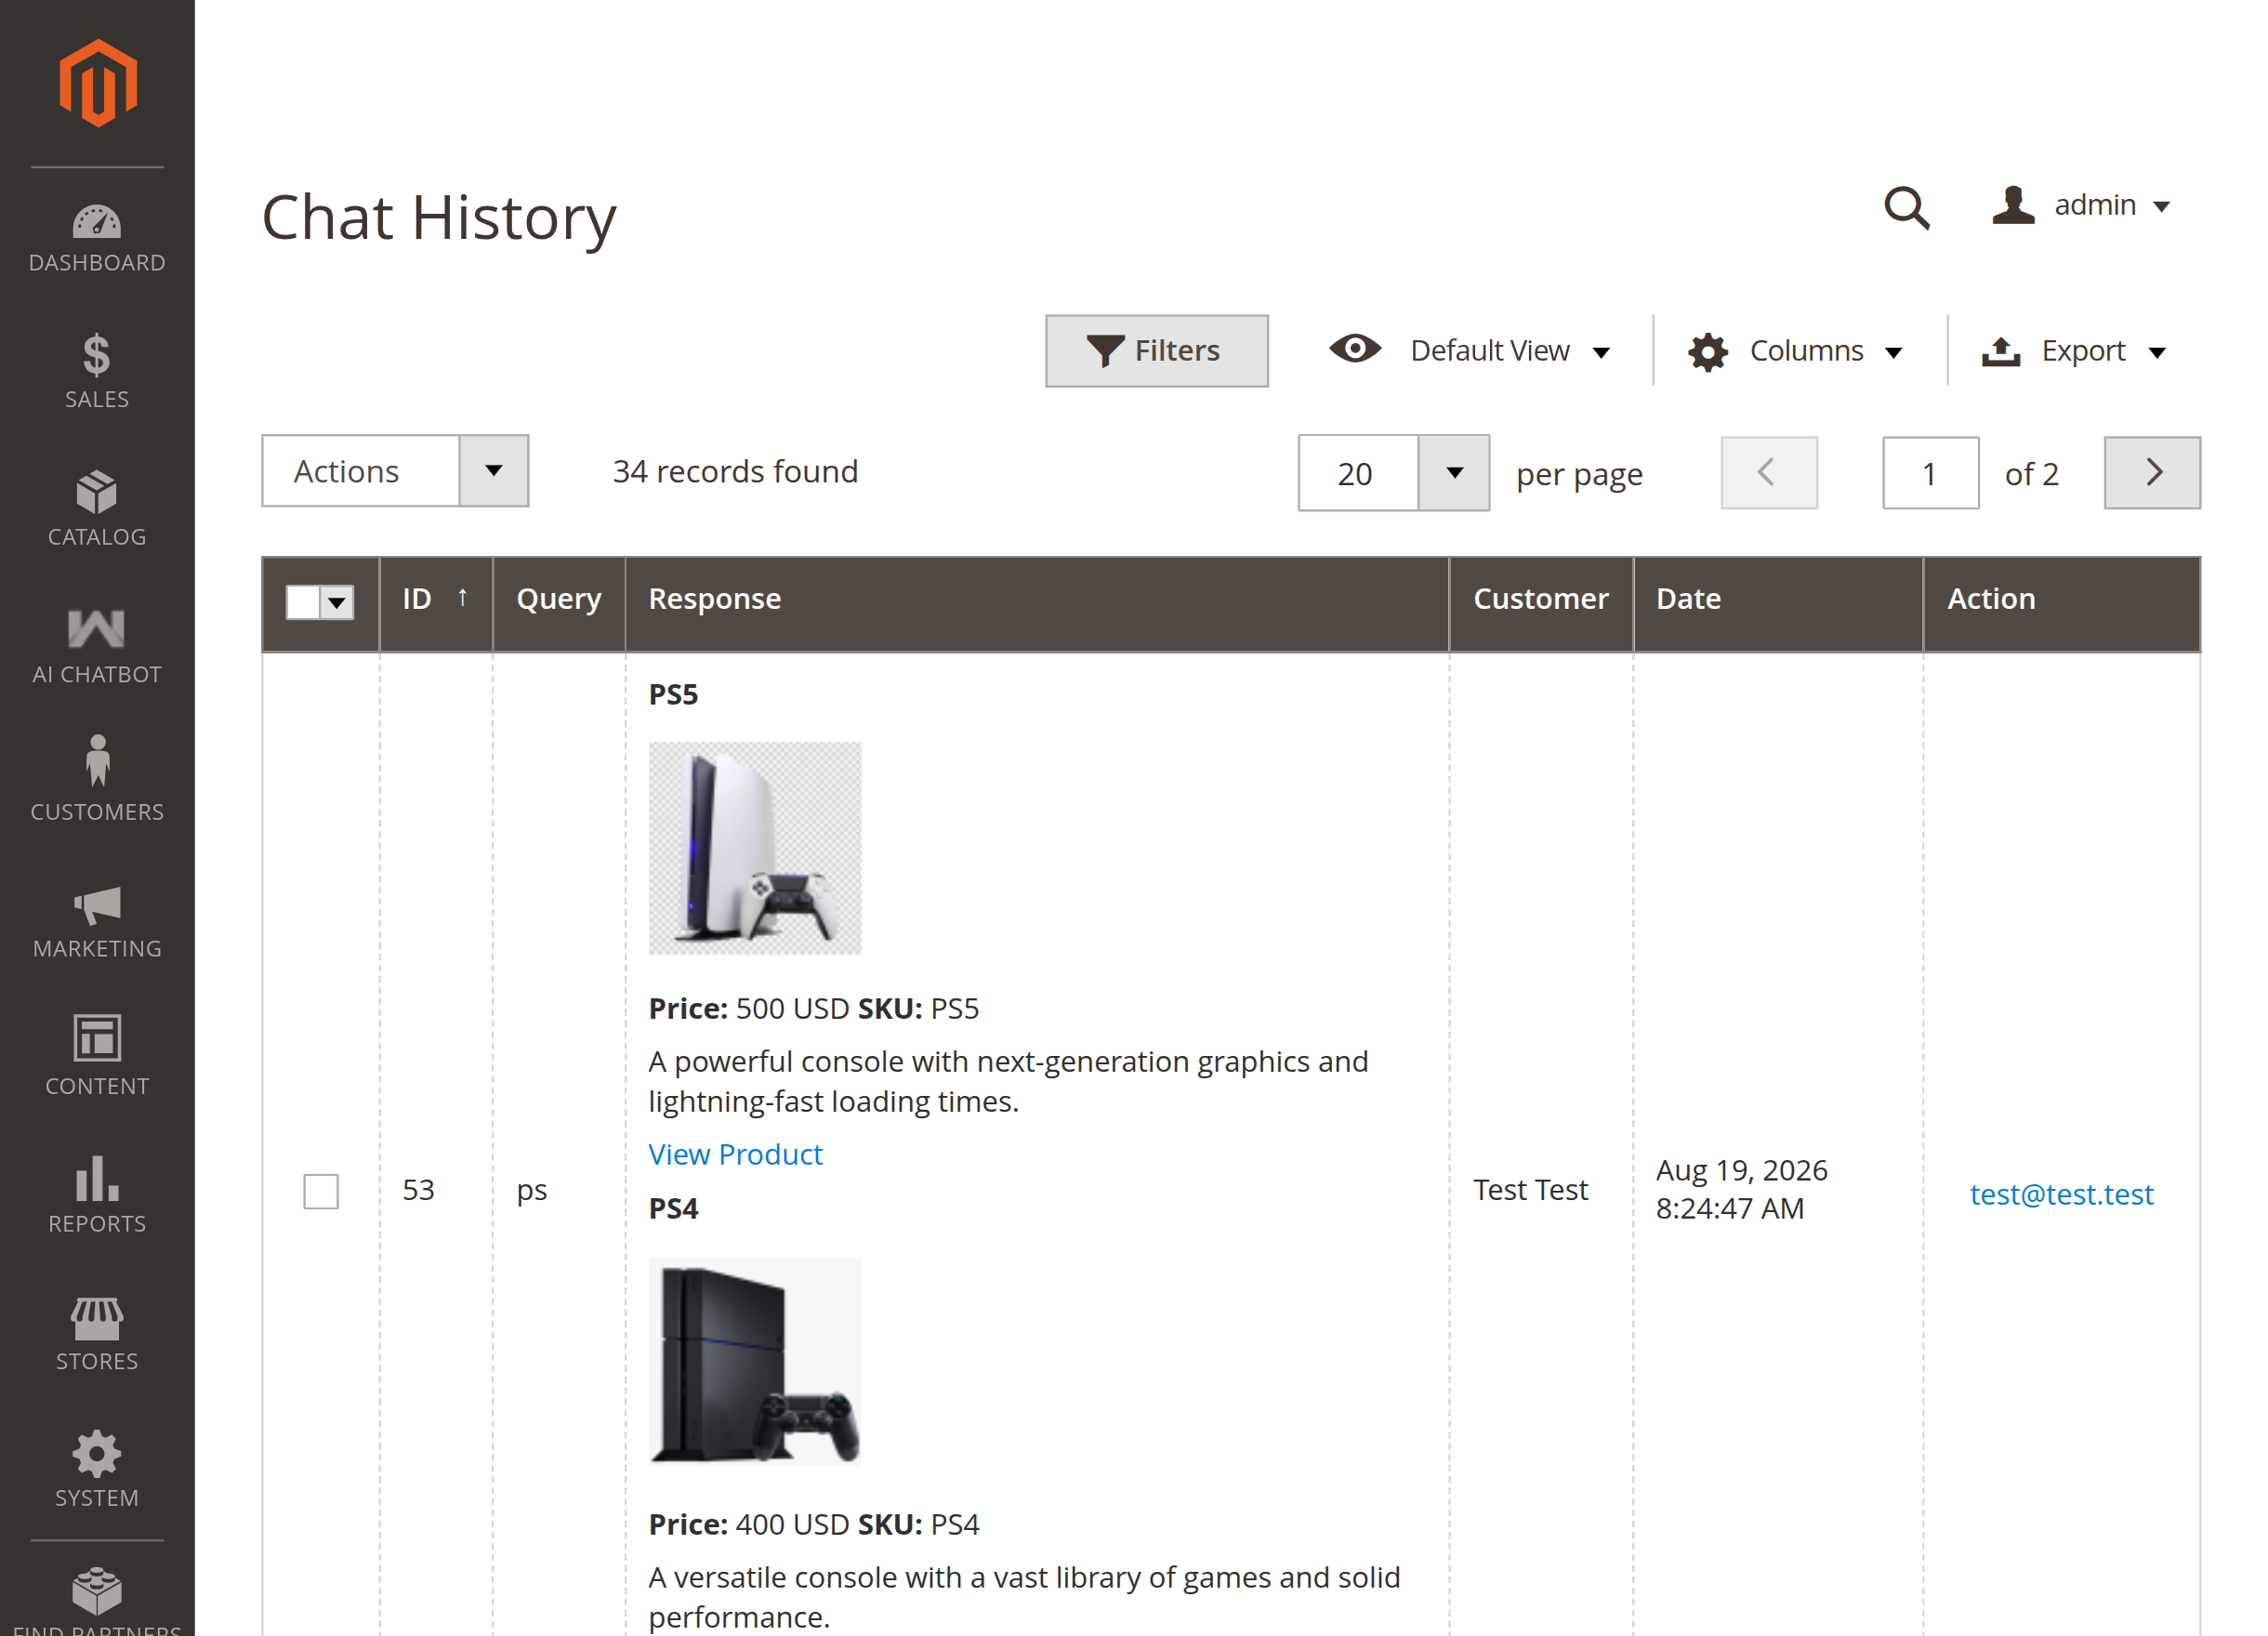Expand the Columns dropdown
The image size is (2268, 1636).
(1796, 351)
